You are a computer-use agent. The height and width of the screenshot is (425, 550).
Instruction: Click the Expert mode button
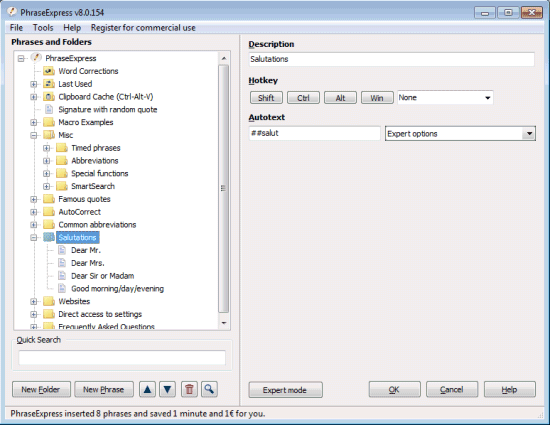click(286, 390)
